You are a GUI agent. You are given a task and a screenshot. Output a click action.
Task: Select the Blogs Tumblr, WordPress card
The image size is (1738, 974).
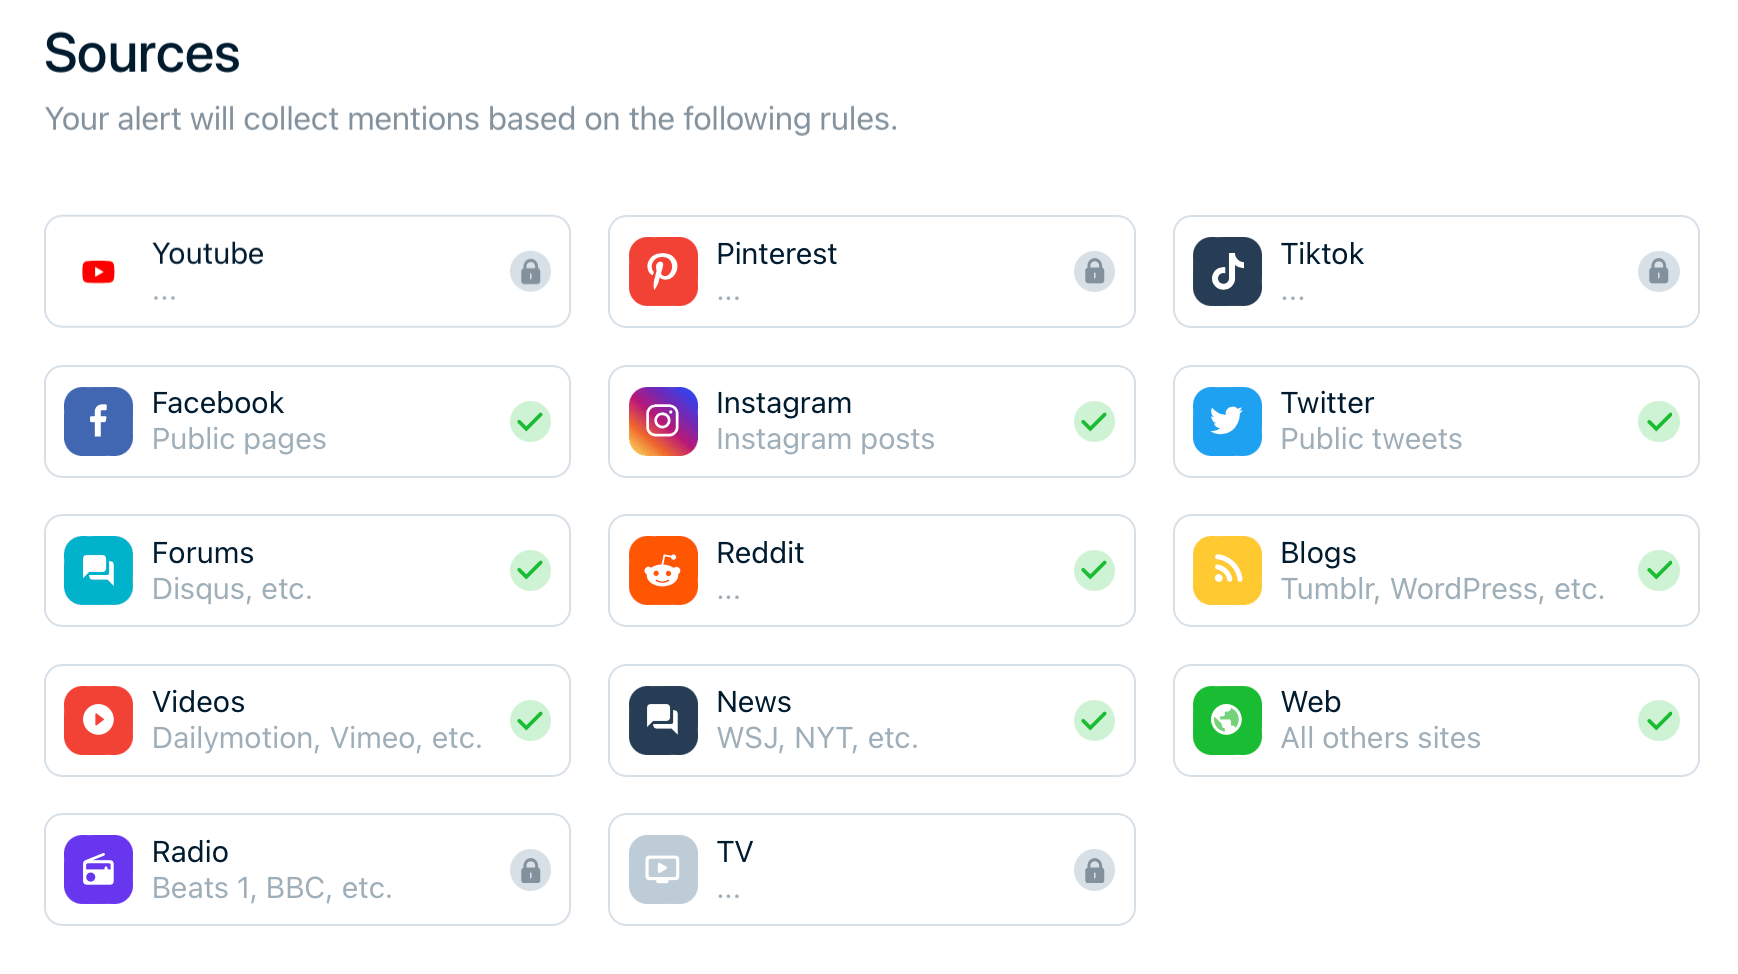coord(1435,570)
